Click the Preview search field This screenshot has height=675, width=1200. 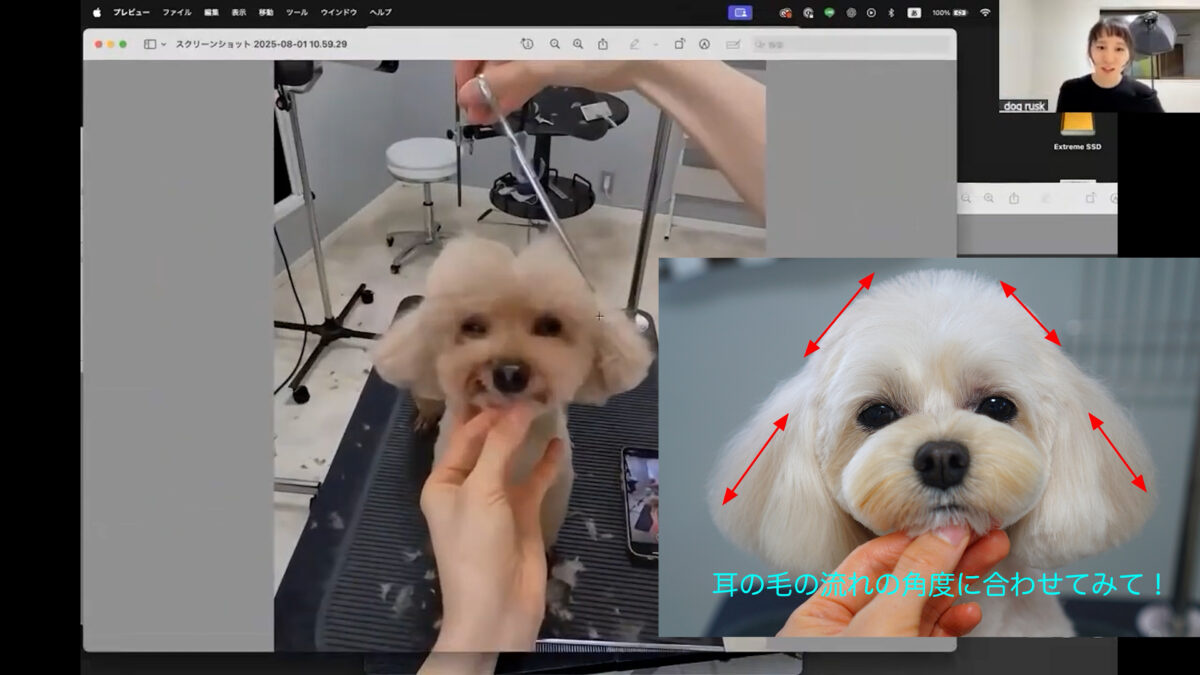pos(850,44)
